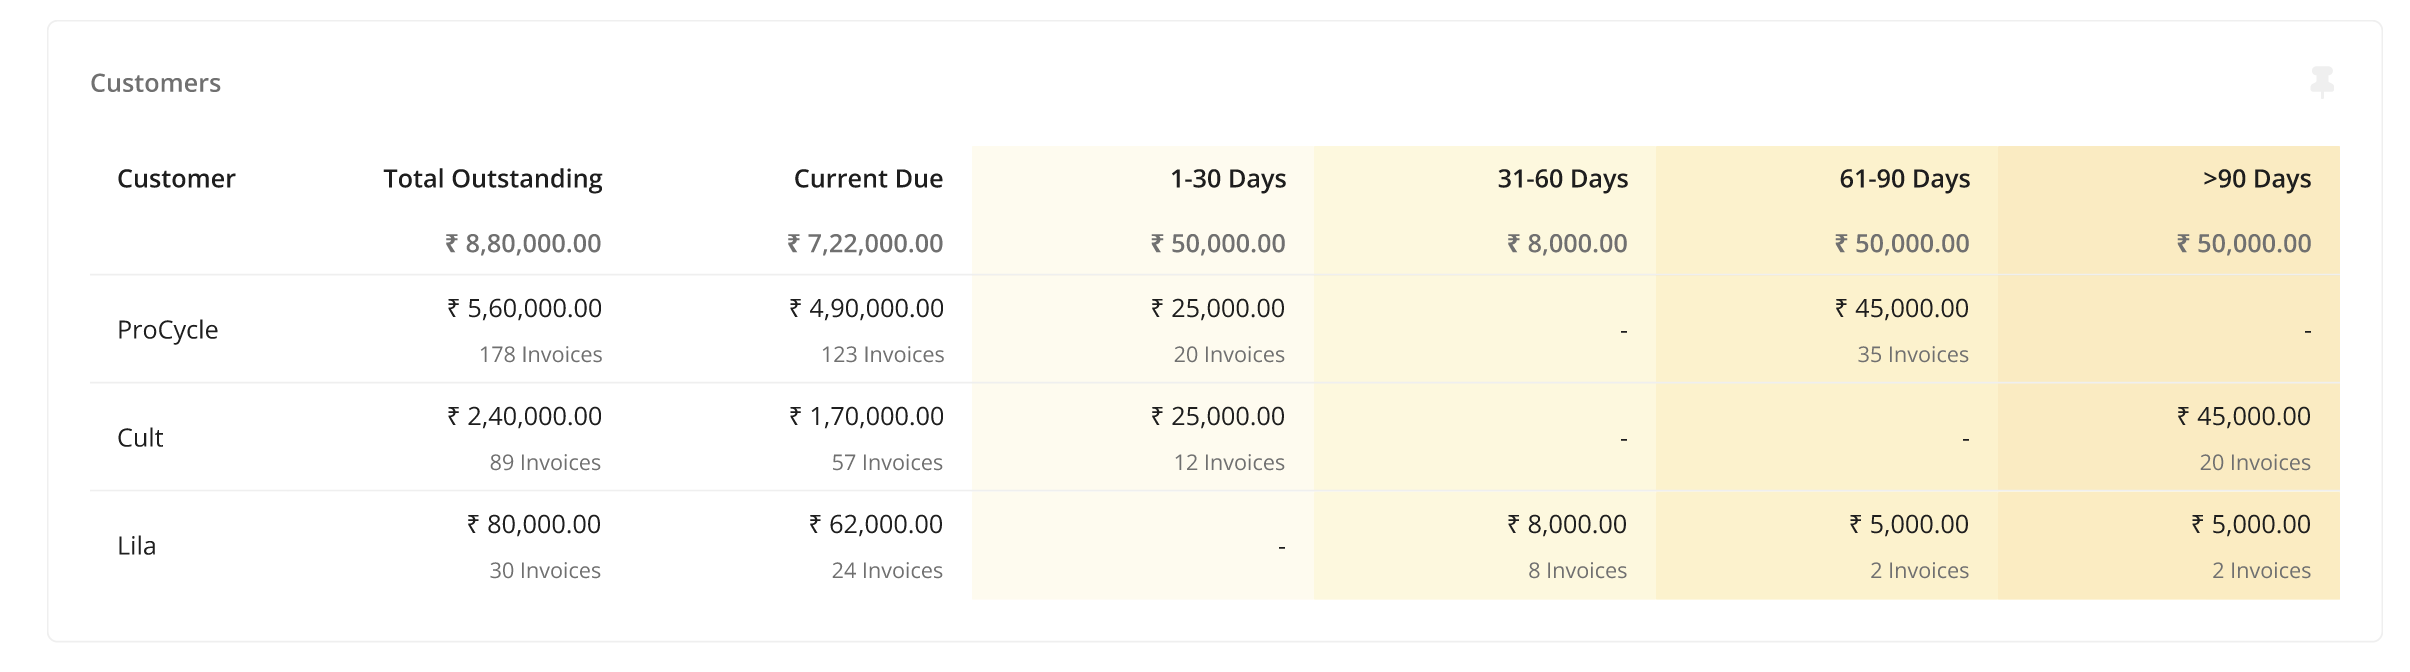Click the 61-90 Days column header
The height and width of the screenshot is (672, 2410).
tap(1904, 179)
